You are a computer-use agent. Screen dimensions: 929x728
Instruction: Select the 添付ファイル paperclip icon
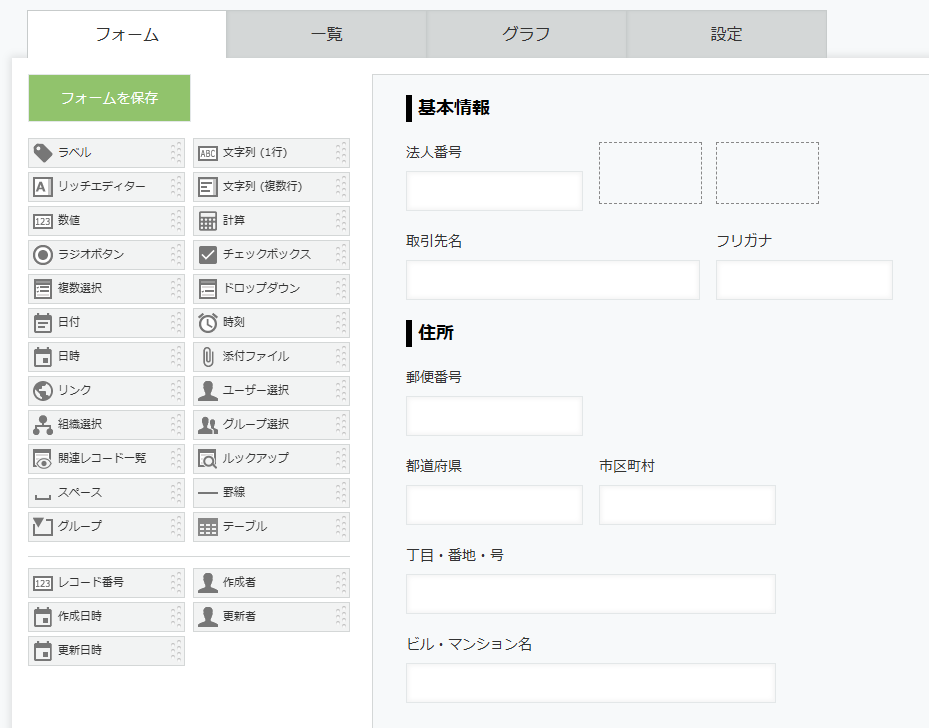(207, 357)
